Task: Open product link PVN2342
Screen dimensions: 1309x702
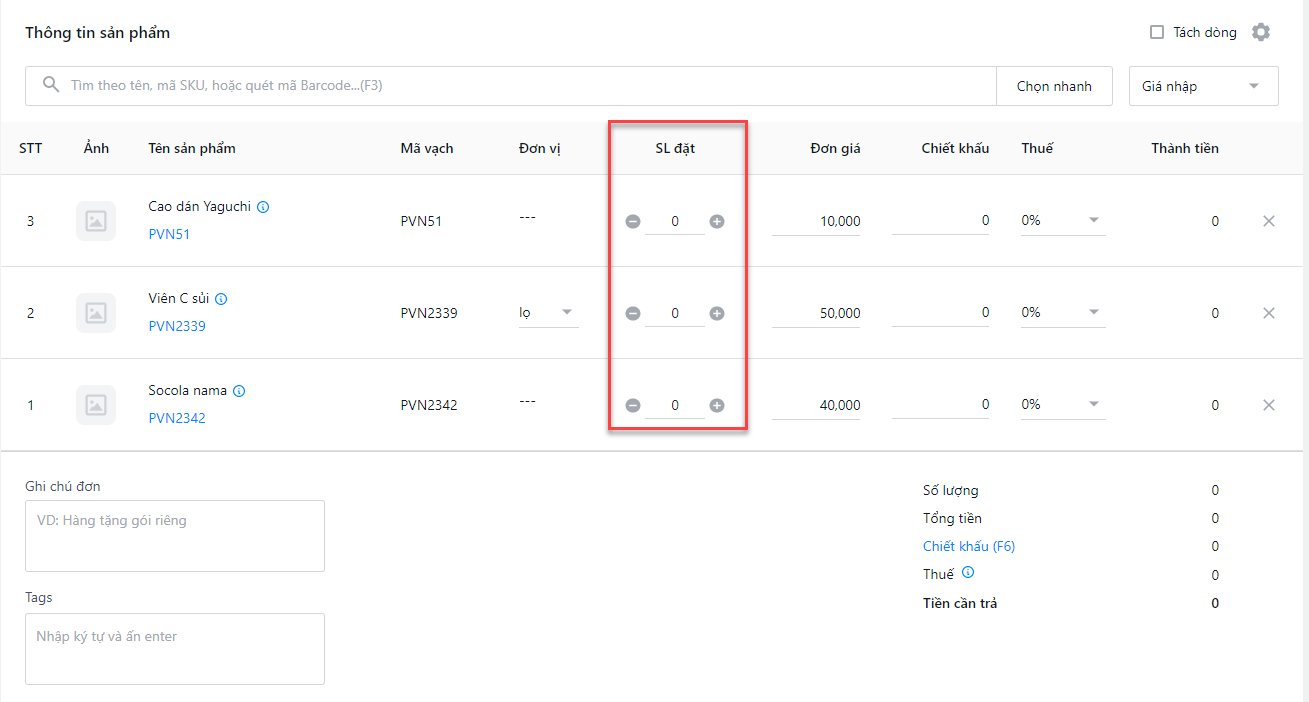Action: point(177,418)
